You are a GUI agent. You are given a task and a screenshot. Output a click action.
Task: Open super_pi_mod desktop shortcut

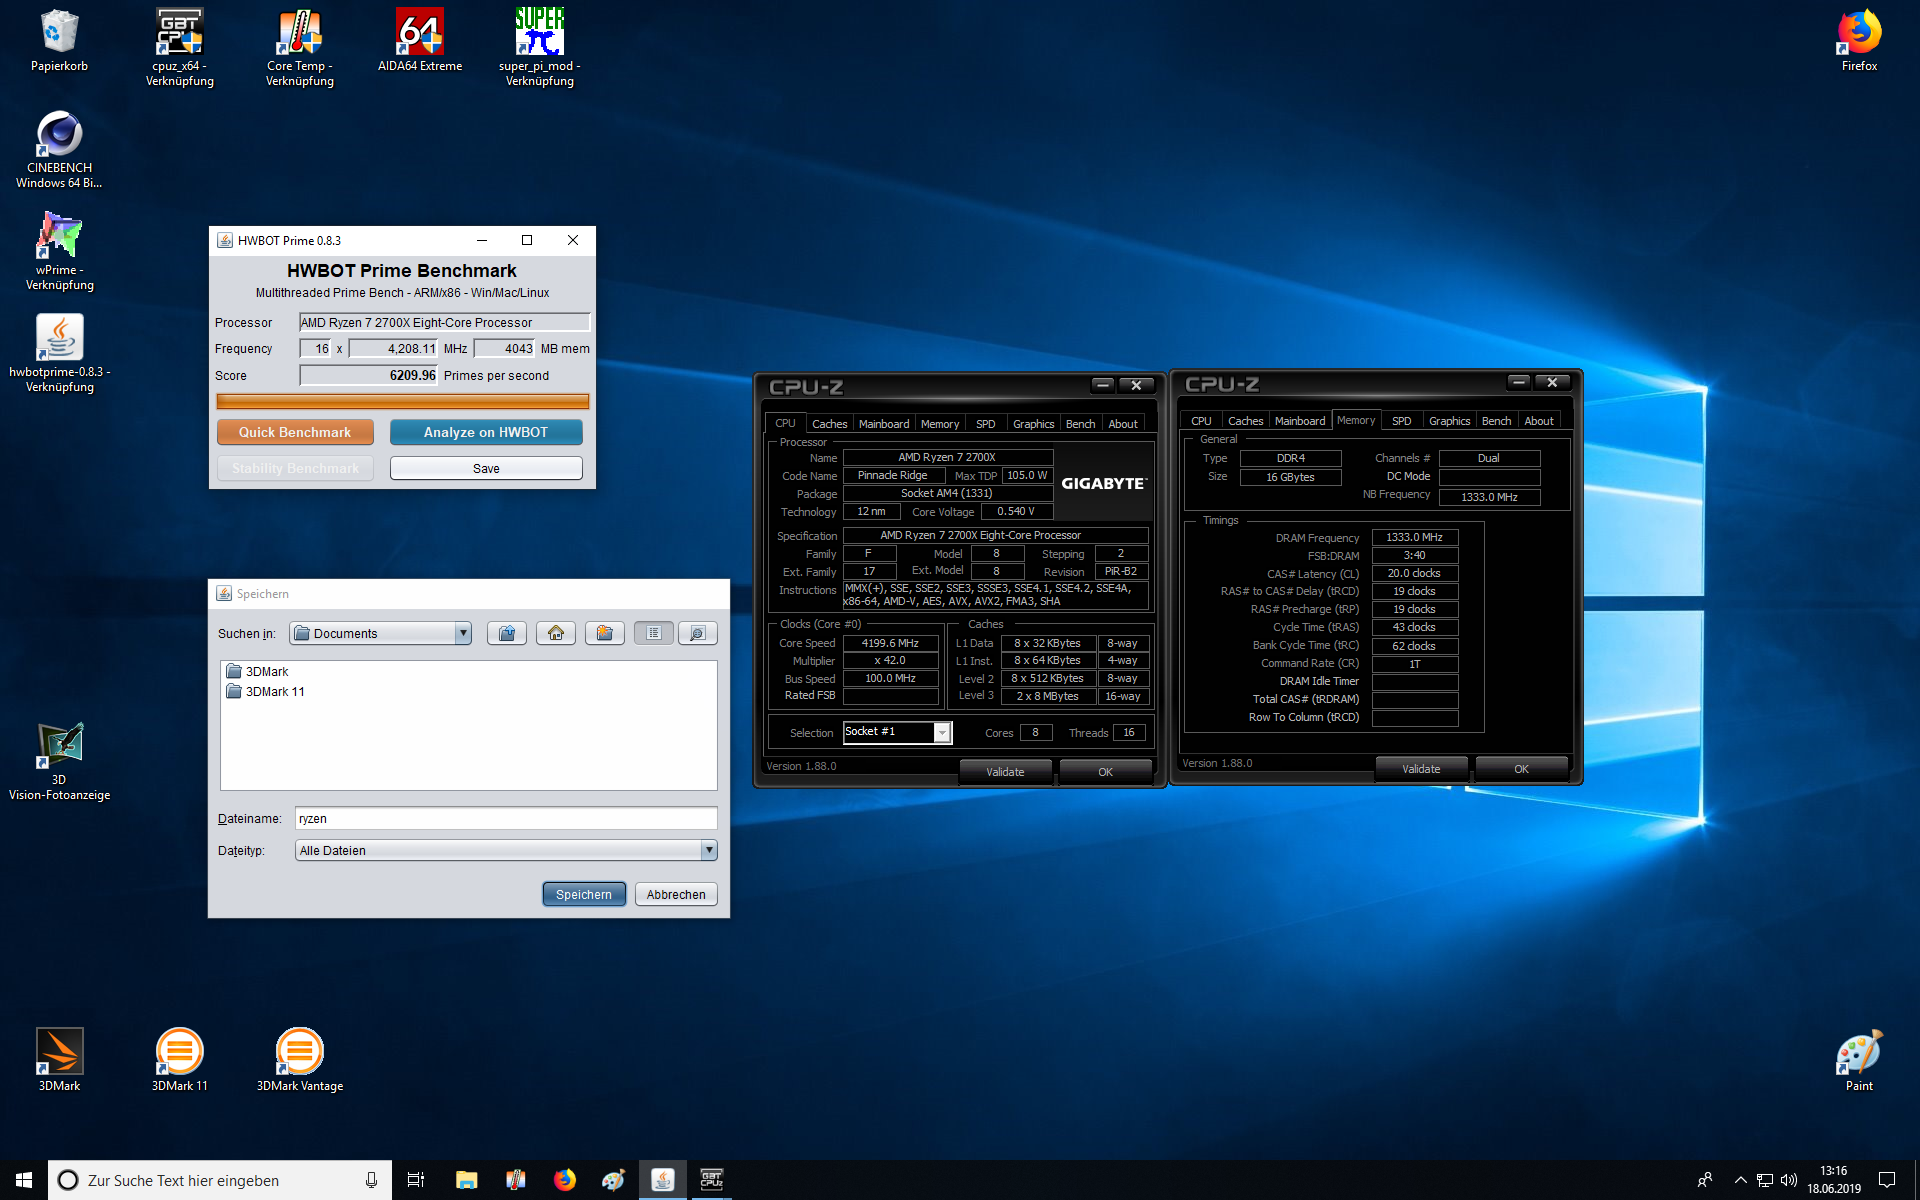click(540, 48)
